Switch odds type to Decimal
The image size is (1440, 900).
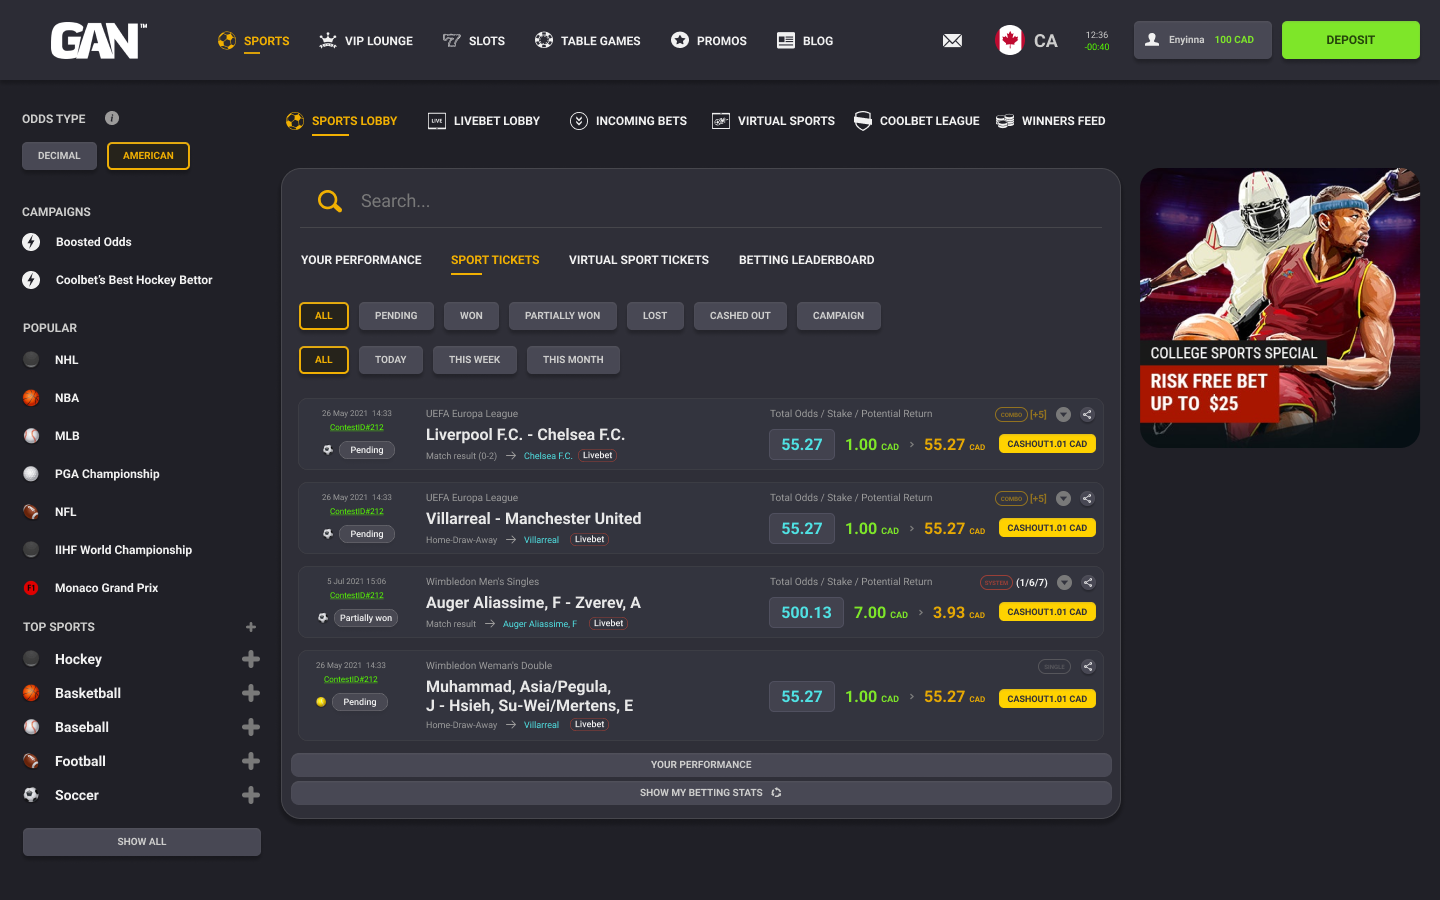click(x=59, y=156)
